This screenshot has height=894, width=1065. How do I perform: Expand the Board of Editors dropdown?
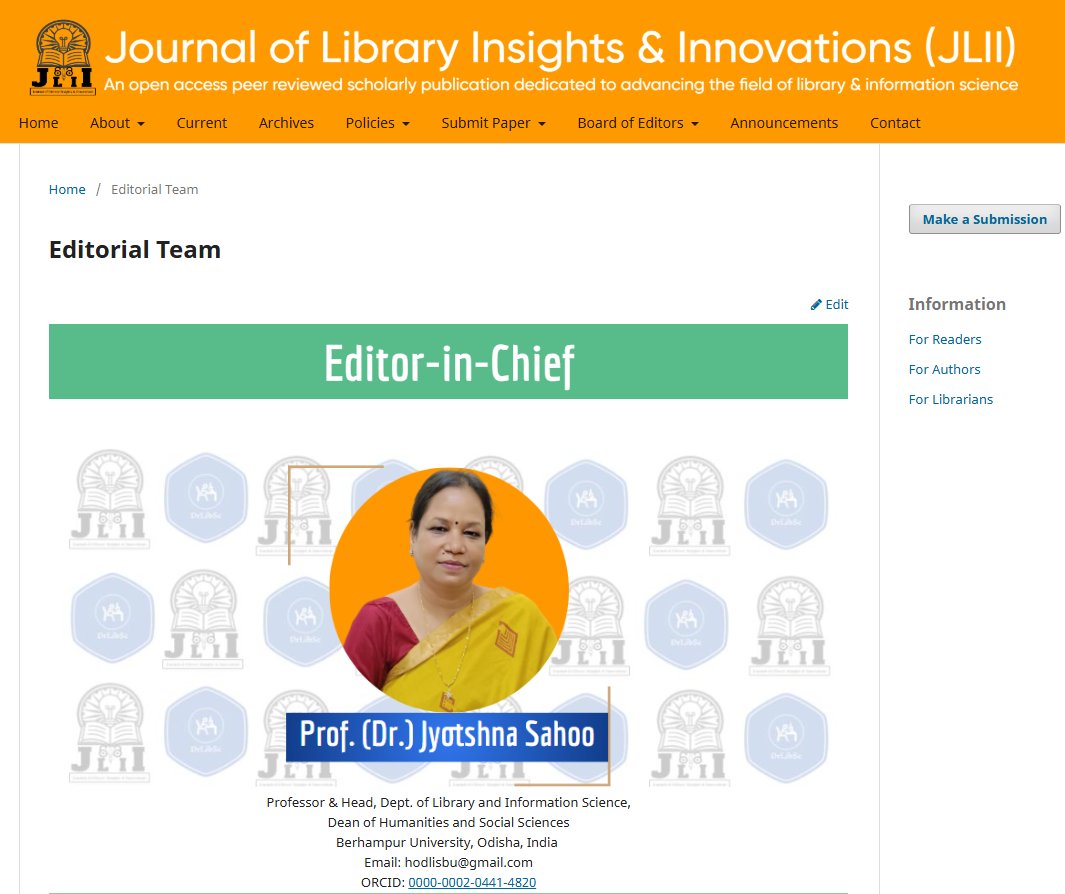point(638,123)
